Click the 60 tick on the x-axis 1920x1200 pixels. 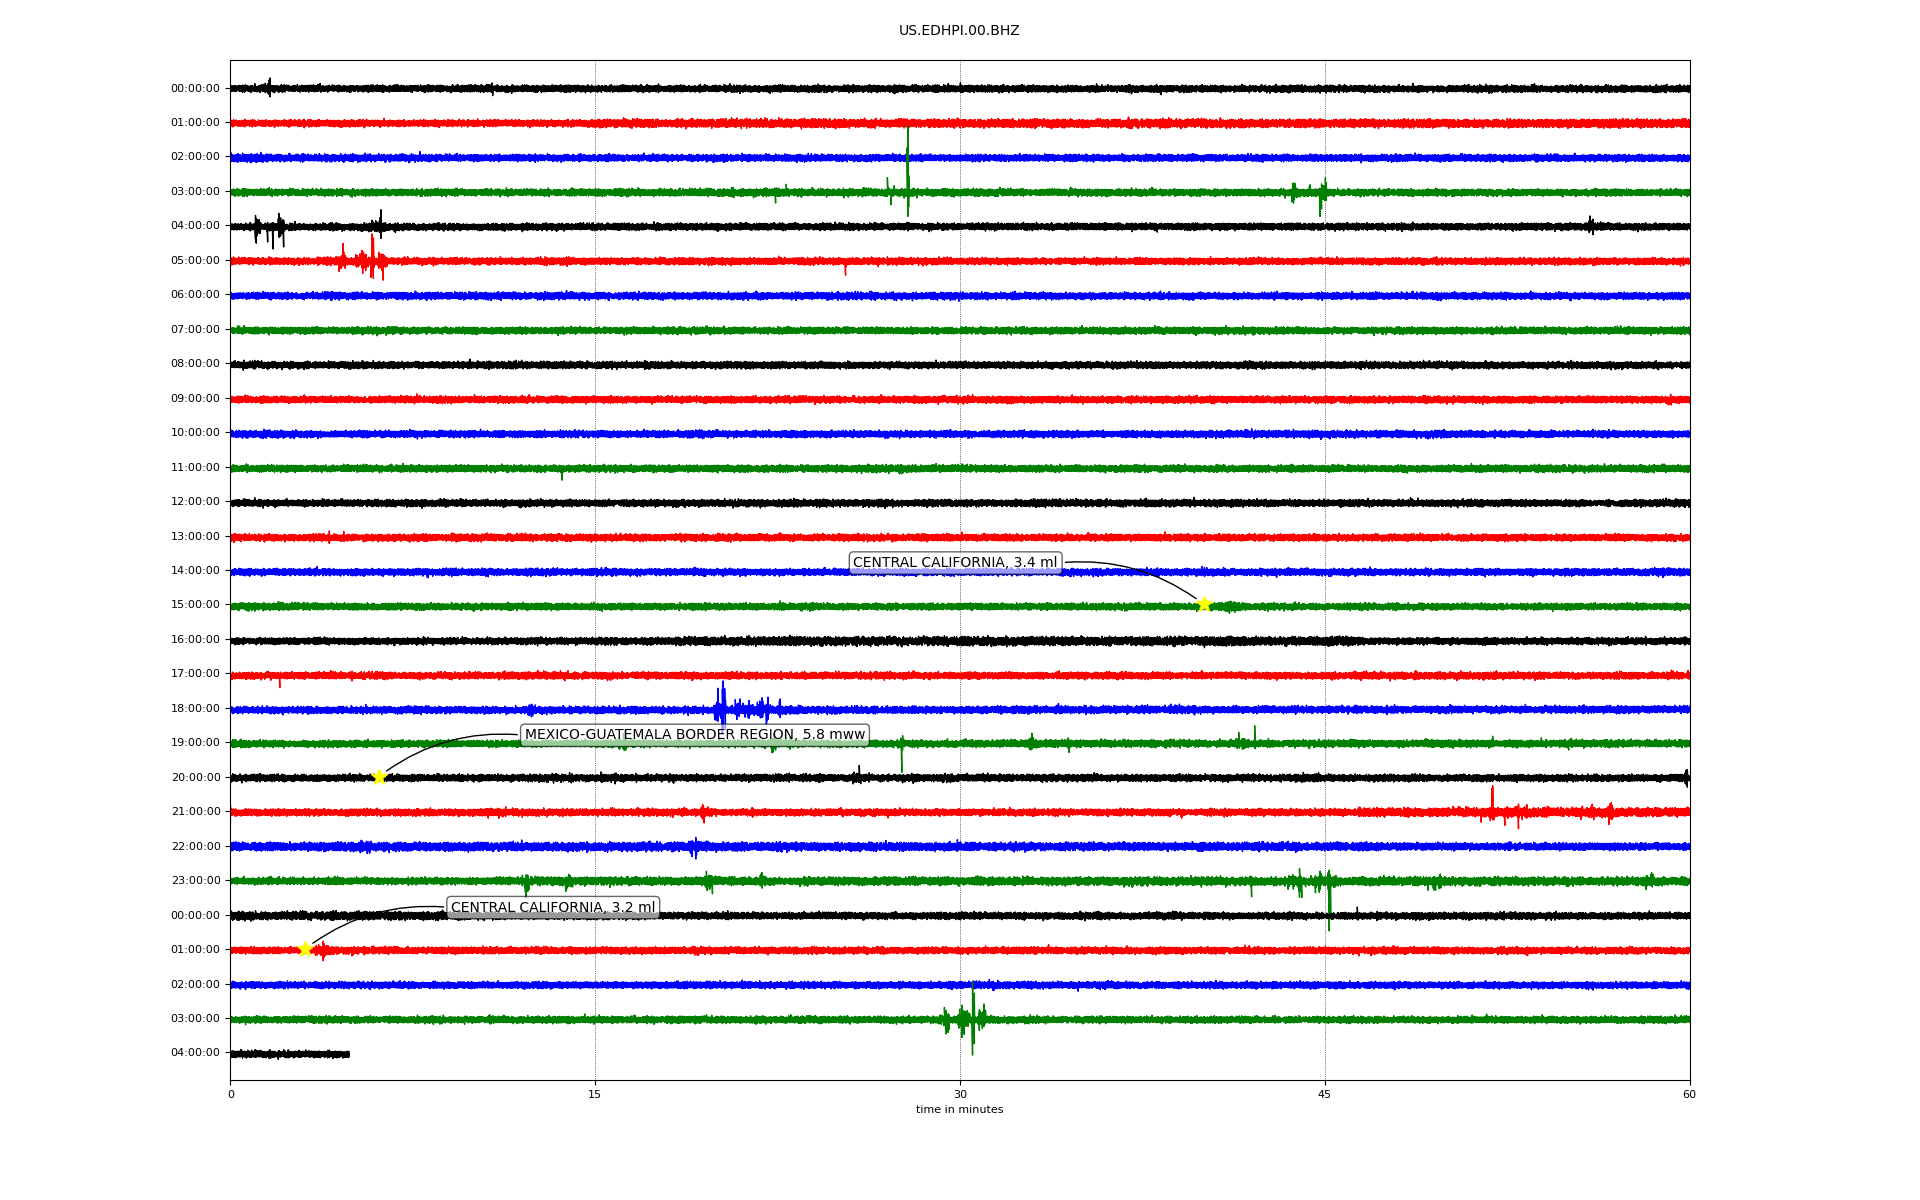click(1689, 1095)
